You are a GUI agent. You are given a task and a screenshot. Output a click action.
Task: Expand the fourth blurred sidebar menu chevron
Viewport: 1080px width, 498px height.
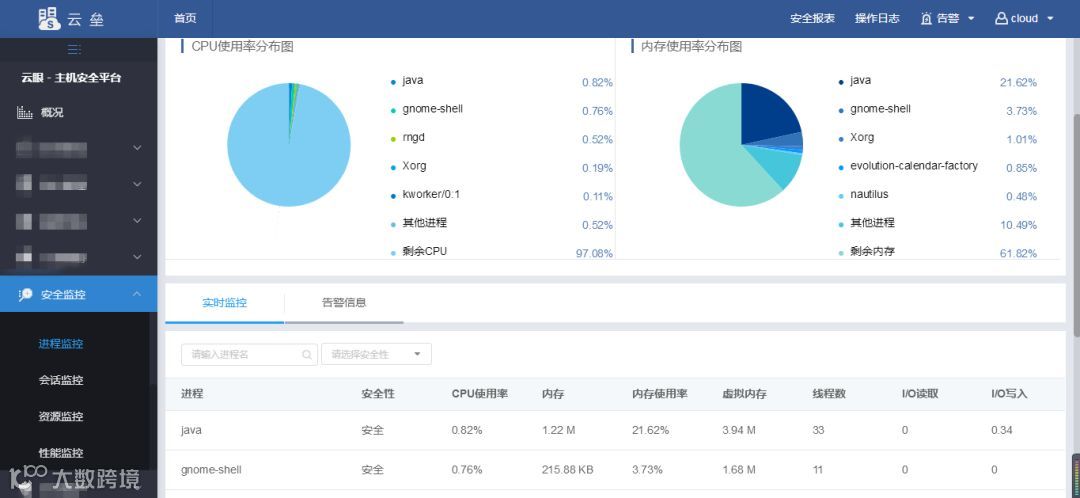click(x=137, y=257)
